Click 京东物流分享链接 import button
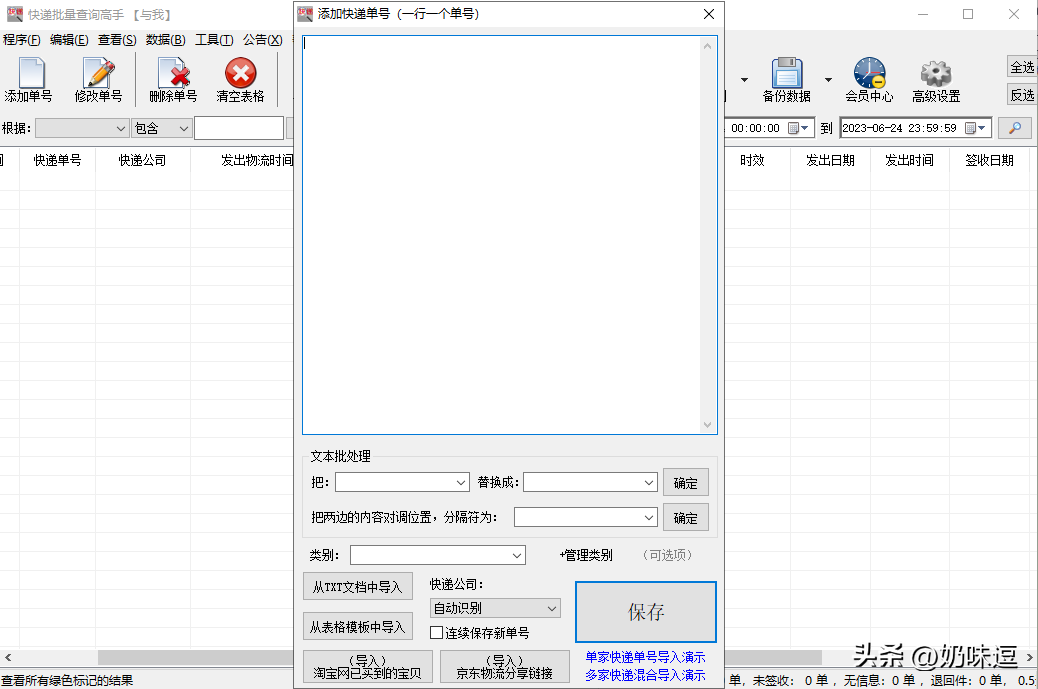 click(x=504, y=667)
